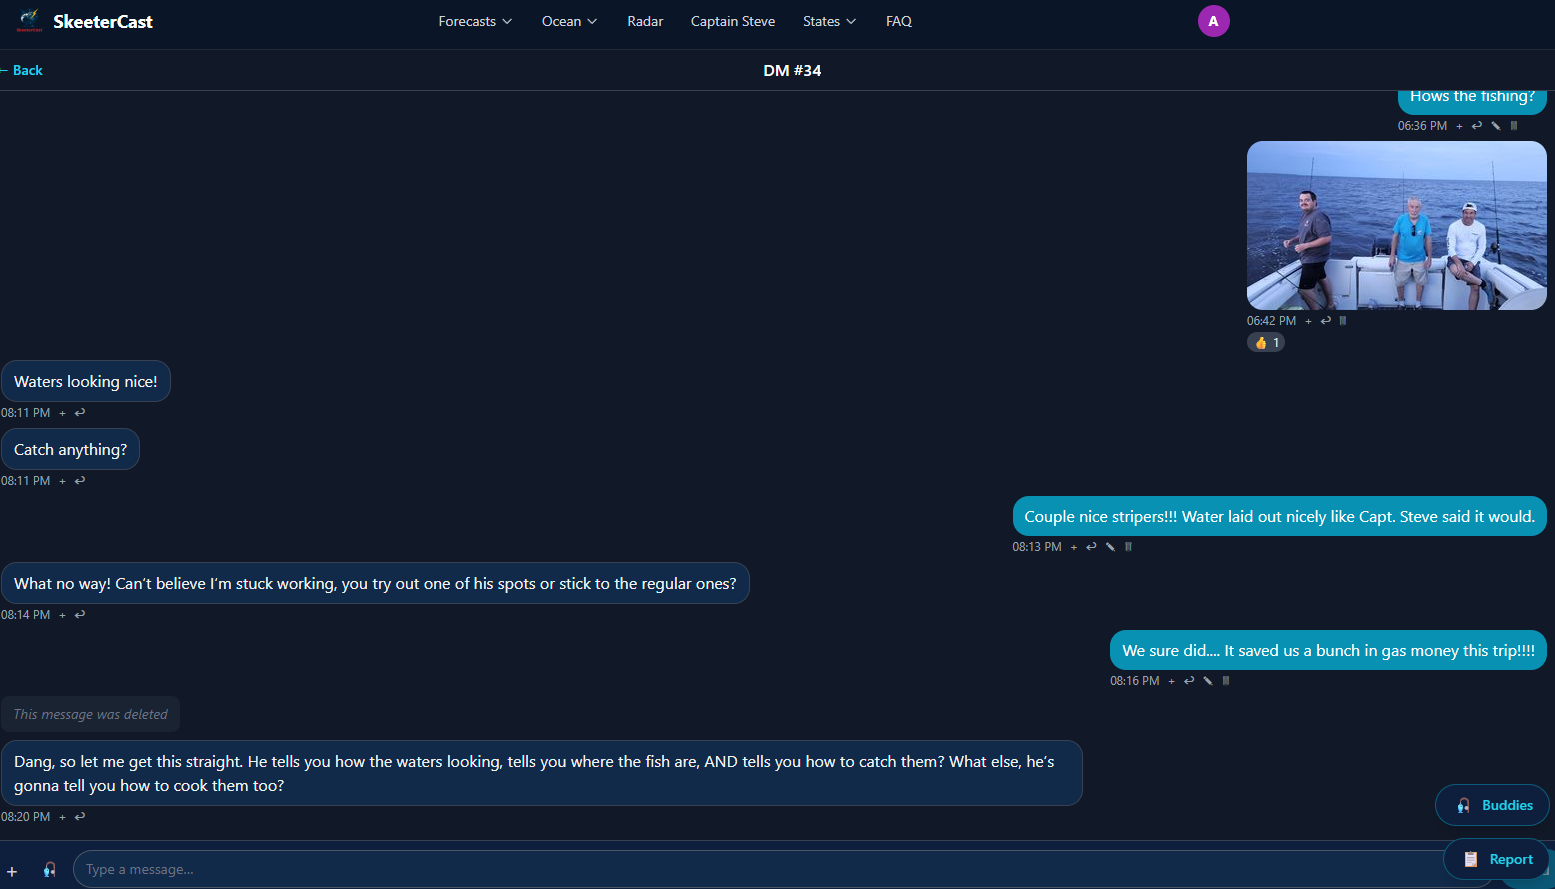Expand the Ocean dropdown menu
This screenshot has width=1555, height=889.
[569, 21]
